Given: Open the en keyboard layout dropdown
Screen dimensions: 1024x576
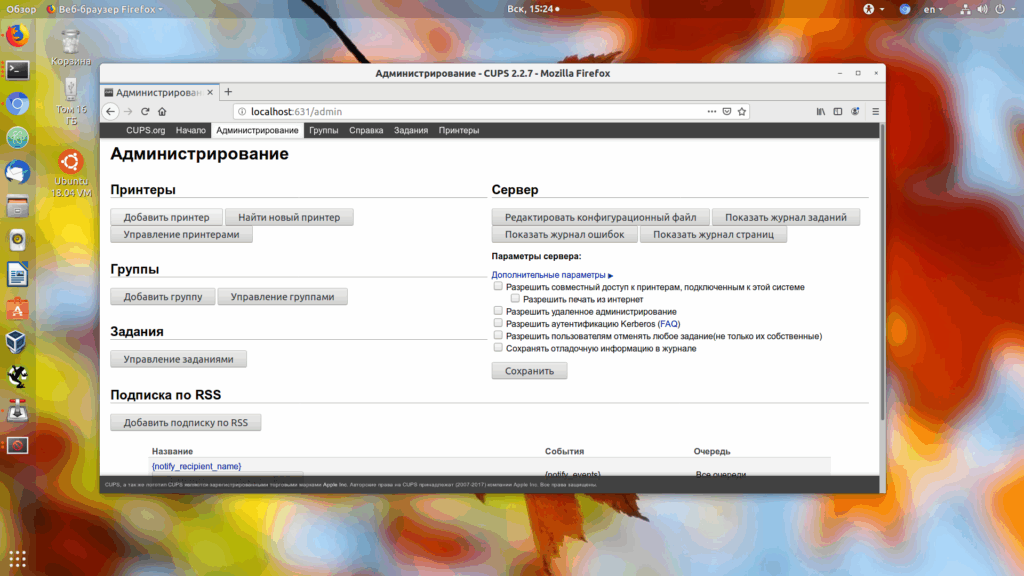Looking at the screenshot, I should (933, 9).
